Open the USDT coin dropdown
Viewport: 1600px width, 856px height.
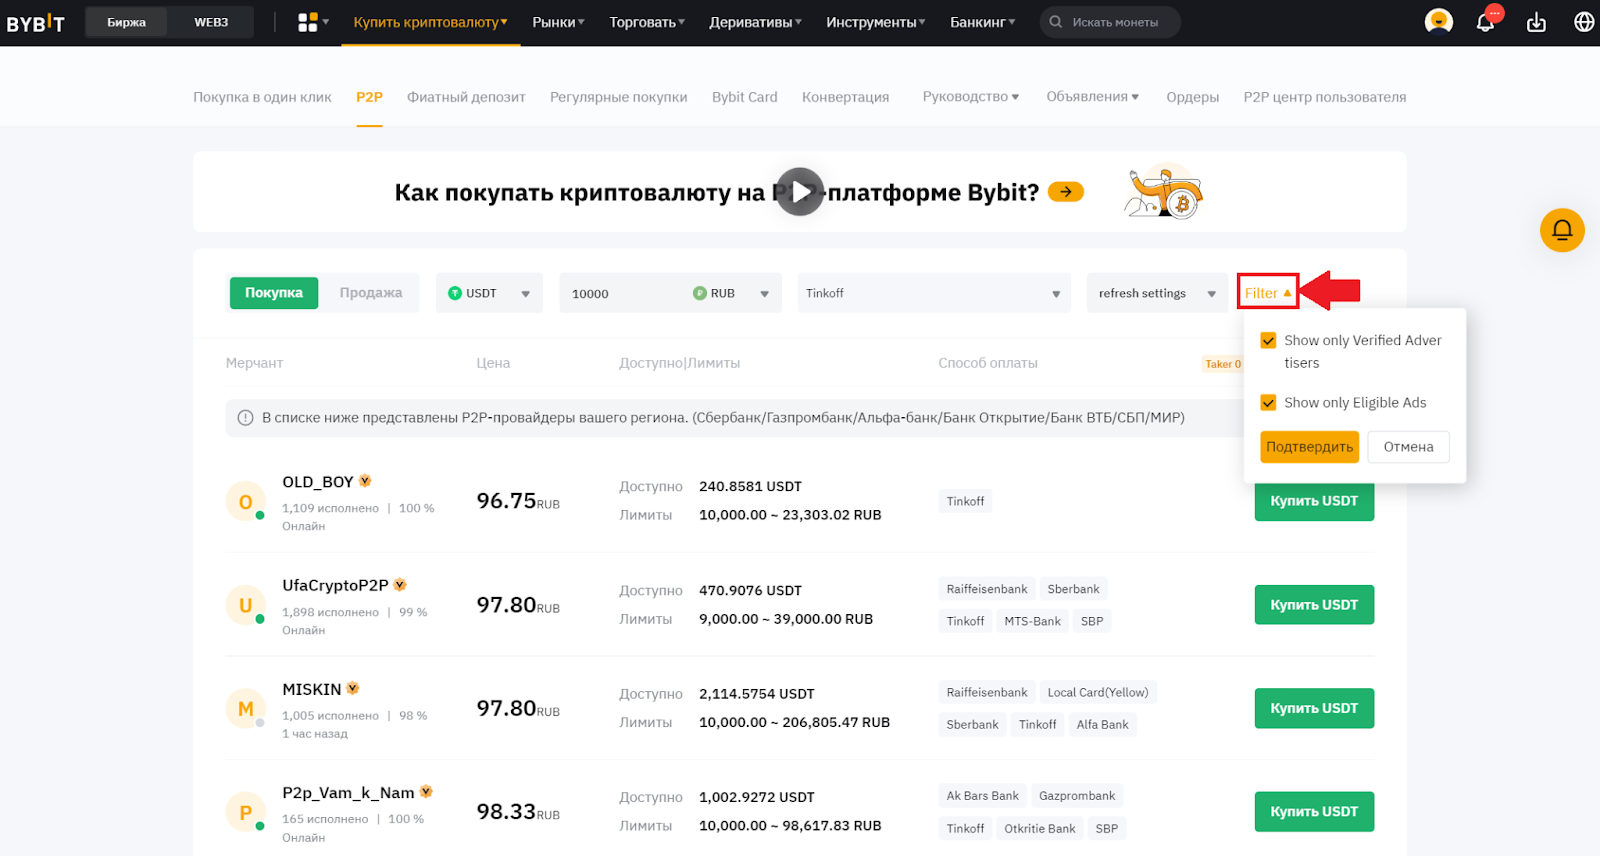(490, 293)
